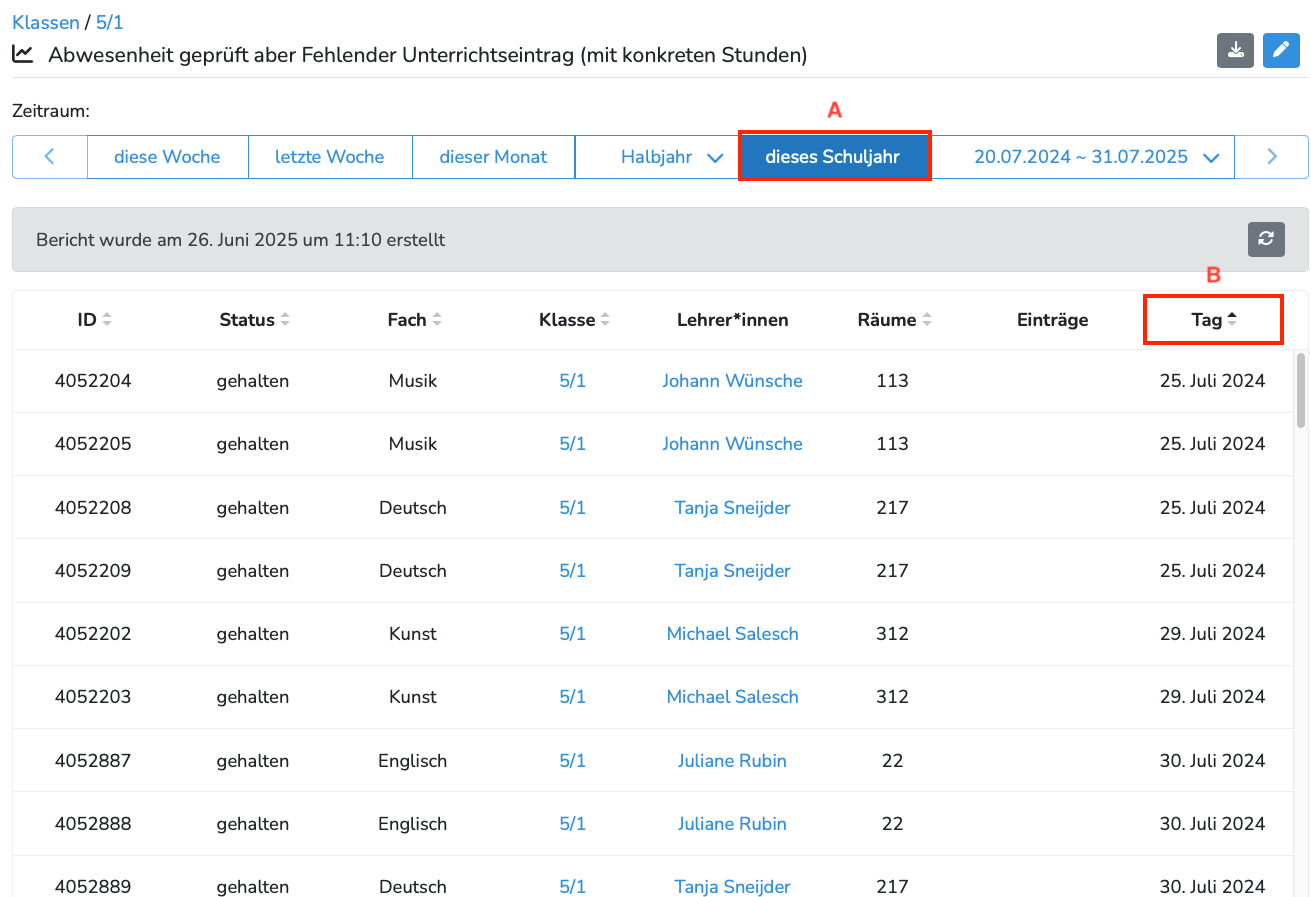Expand the date range 20.07.2024 ~ 31.07.2025 picker
This screenshot has height=897, width=1311.
pyautogui.click(x=1096, y=157)
